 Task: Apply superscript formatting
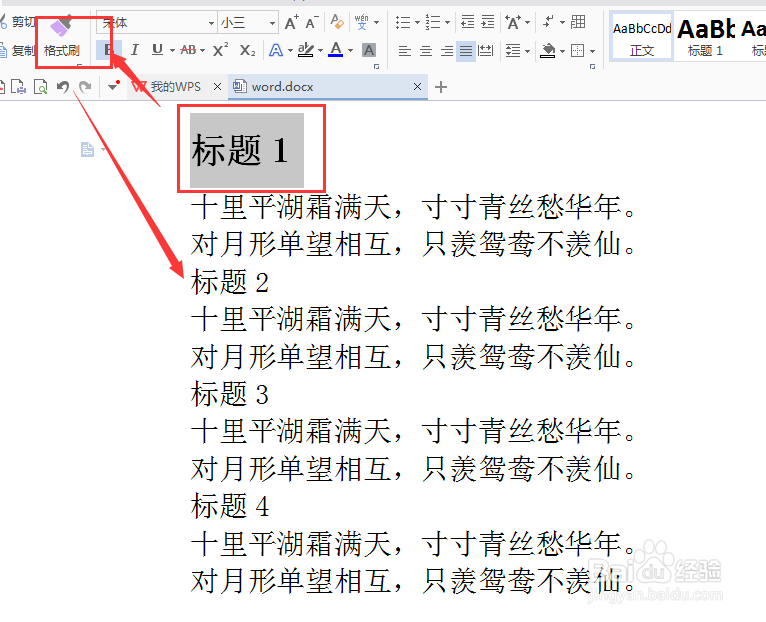[220, 50]
